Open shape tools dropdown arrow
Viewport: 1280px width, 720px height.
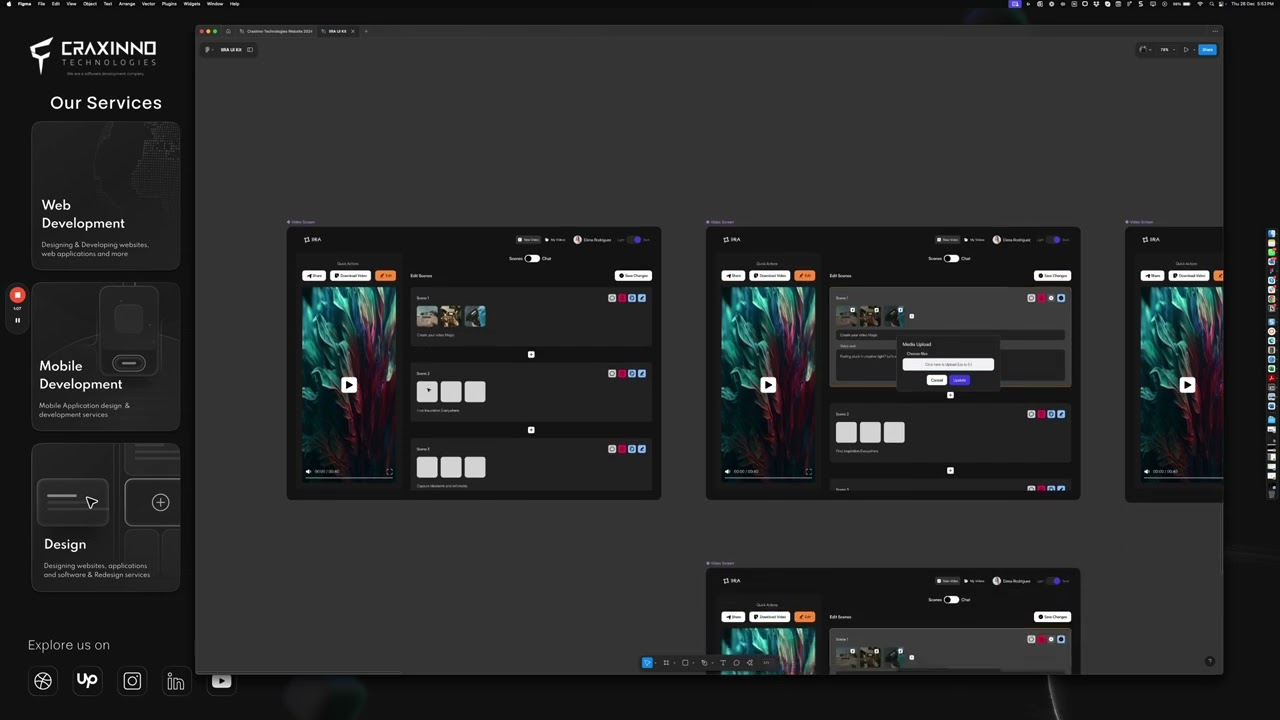coord(694,663)
